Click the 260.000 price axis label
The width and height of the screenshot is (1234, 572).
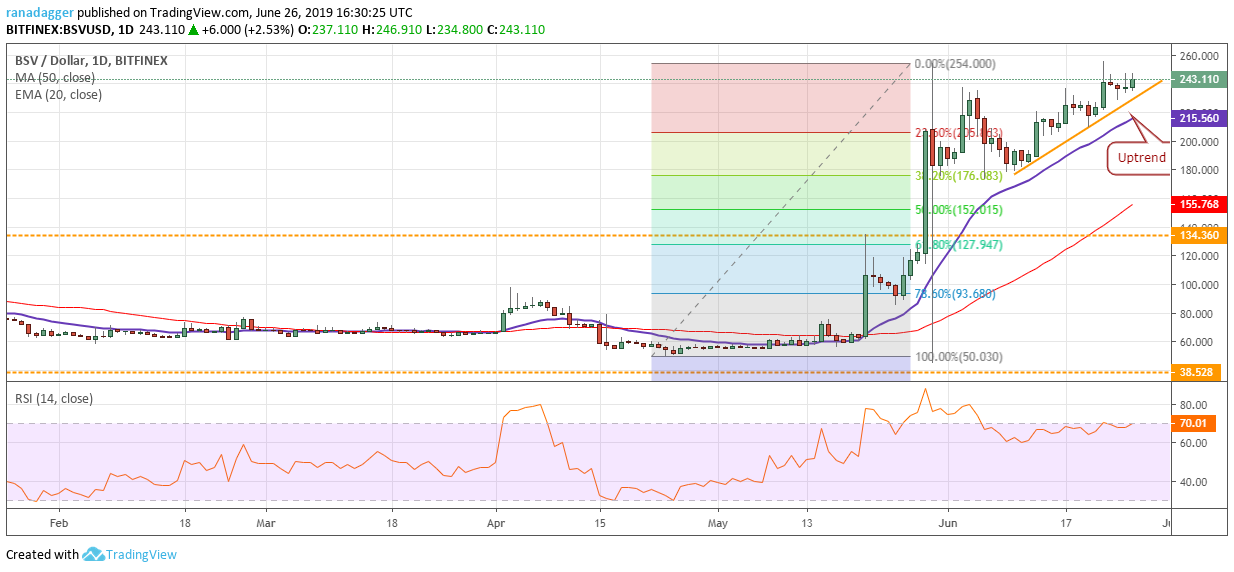[1198, 56]
